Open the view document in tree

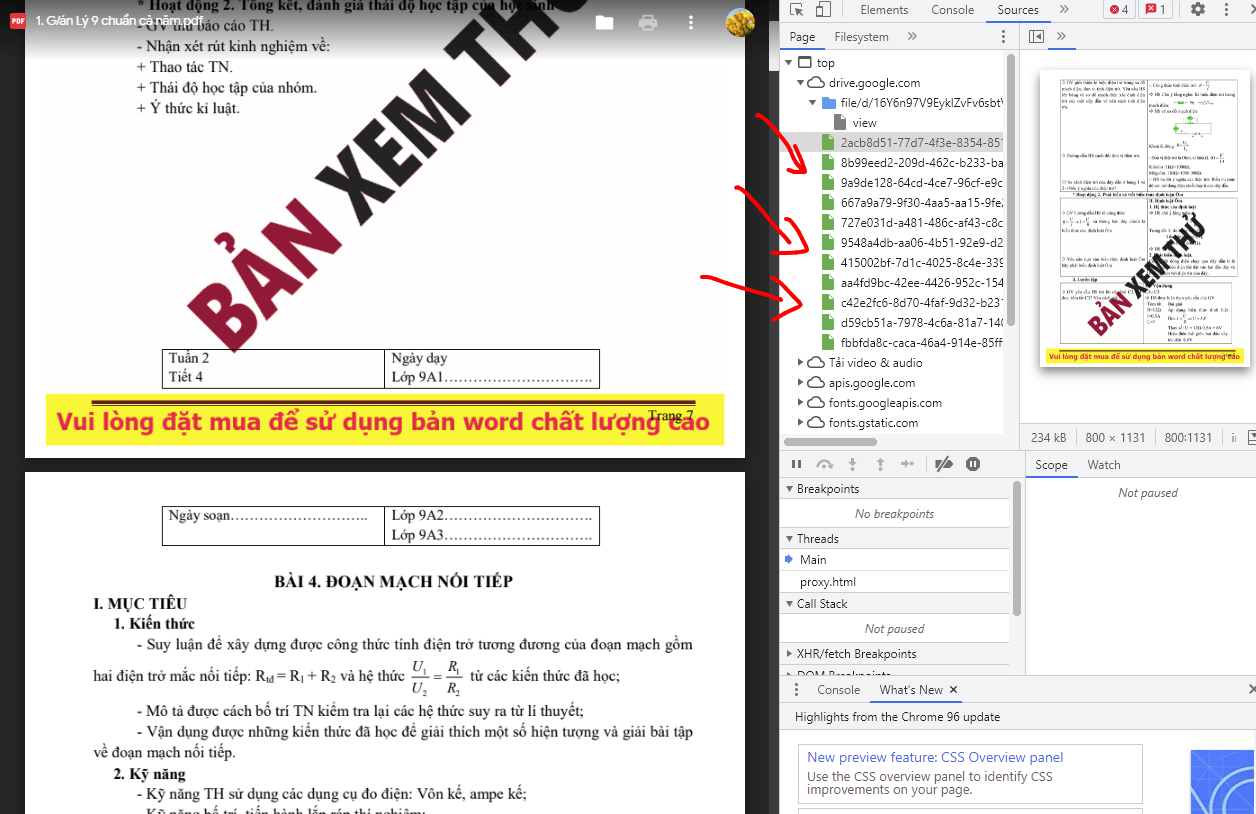coord(864,123)
